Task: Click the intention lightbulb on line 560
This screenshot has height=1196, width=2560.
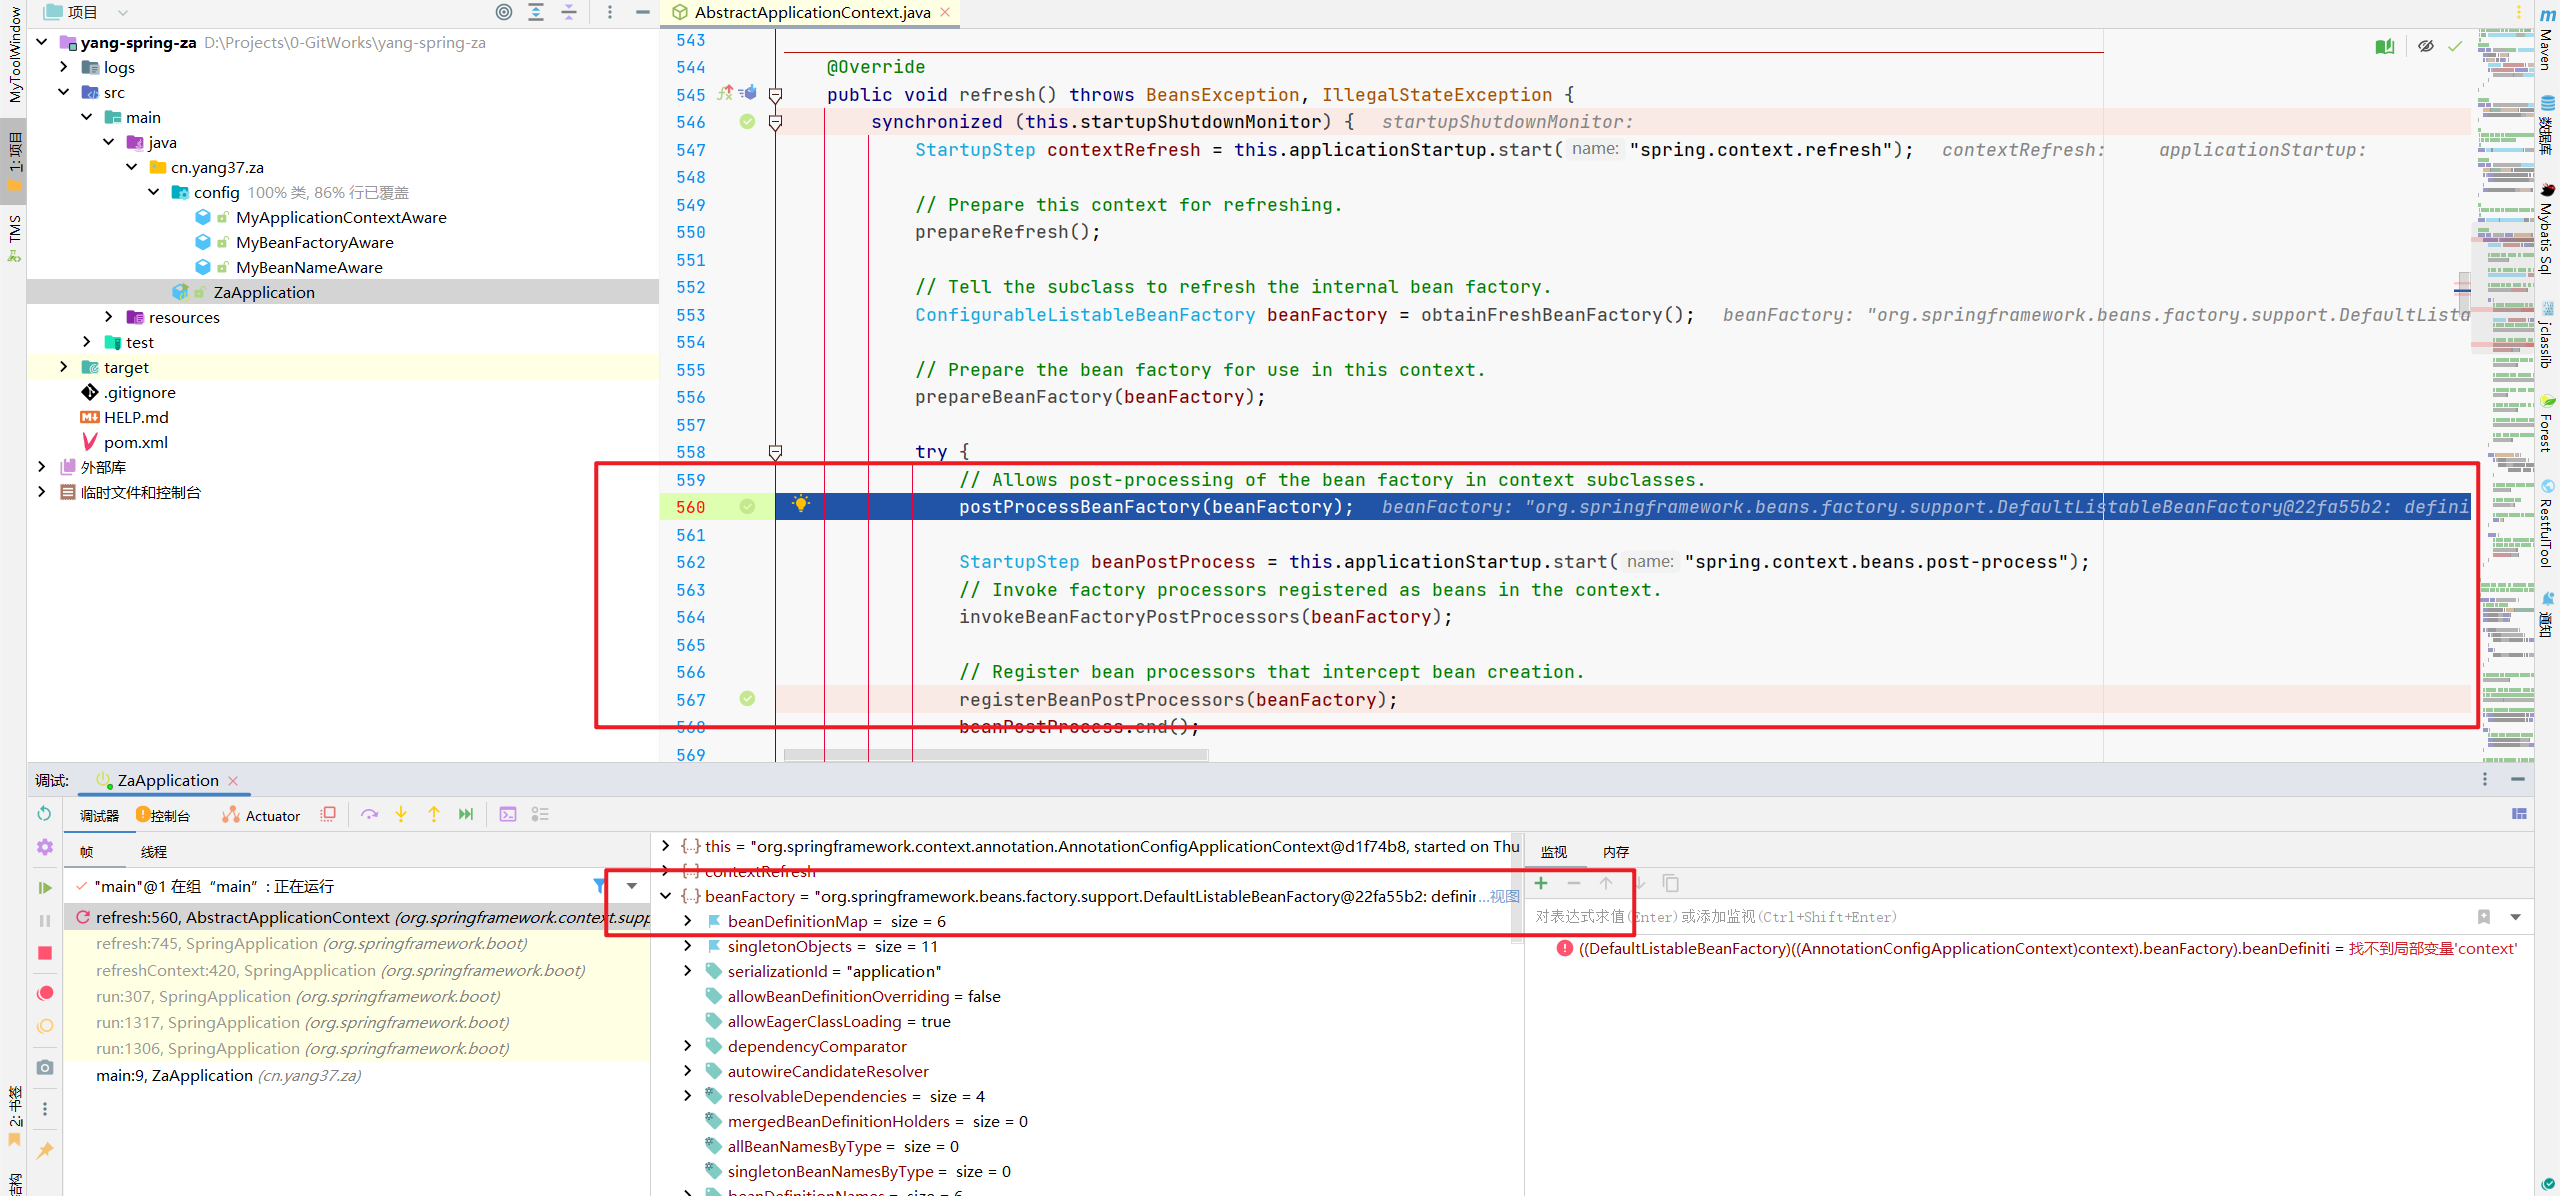Action: point(800,505)
